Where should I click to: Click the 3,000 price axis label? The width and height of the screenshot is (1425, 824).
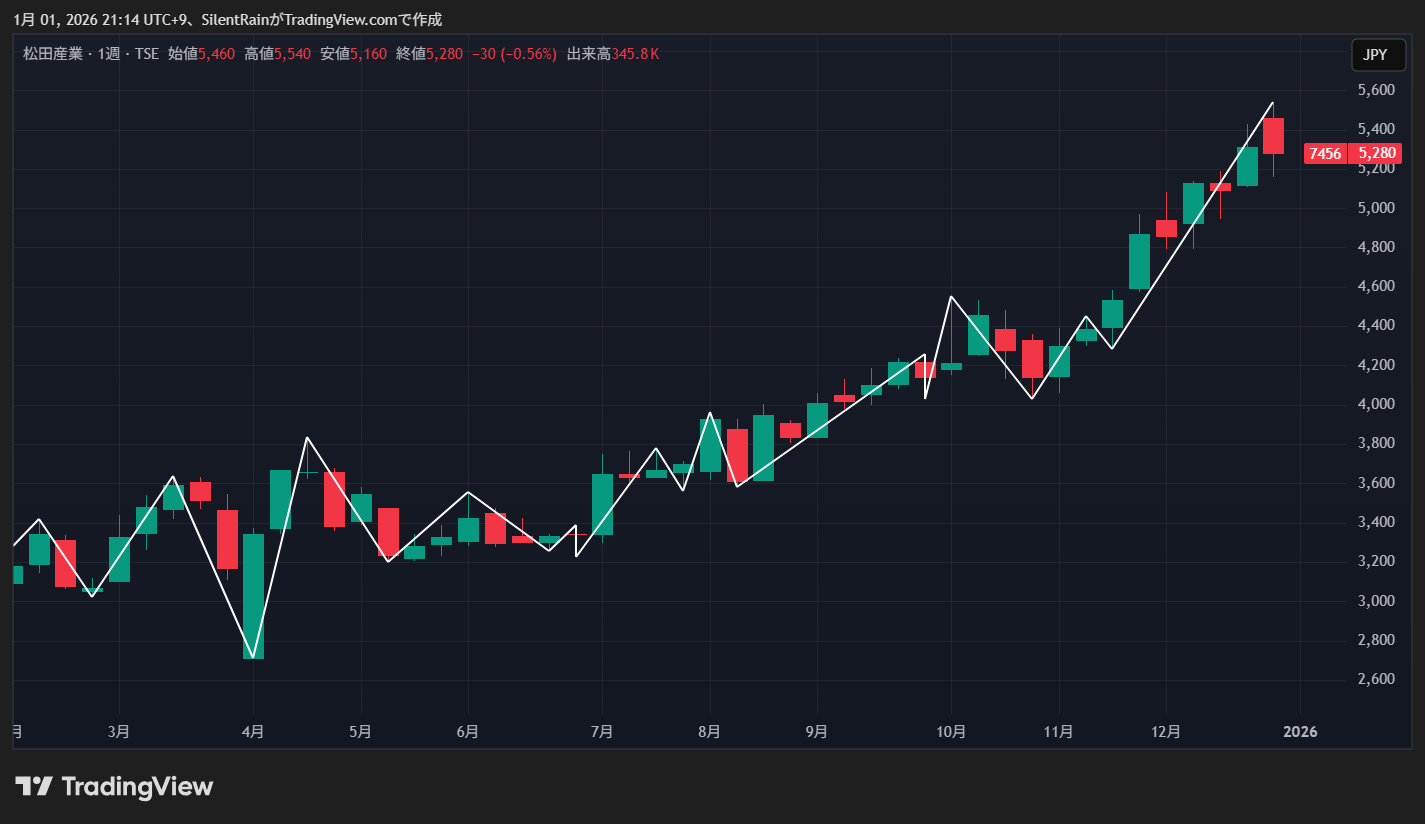pyautogui.click(x=1375, y=601)
